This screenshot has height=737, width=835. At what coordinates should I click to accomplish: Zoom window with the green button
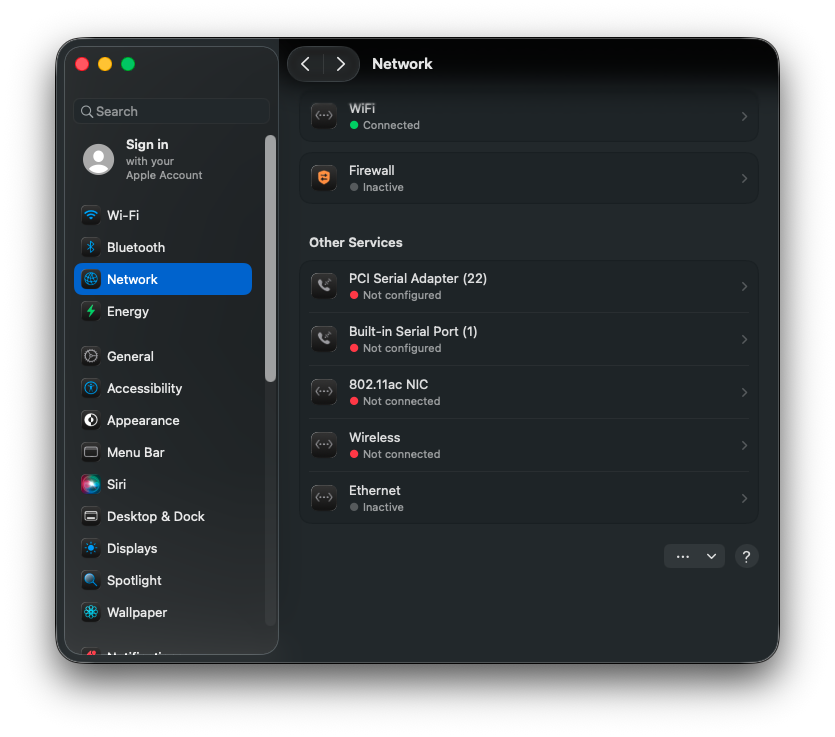point(128,64)
